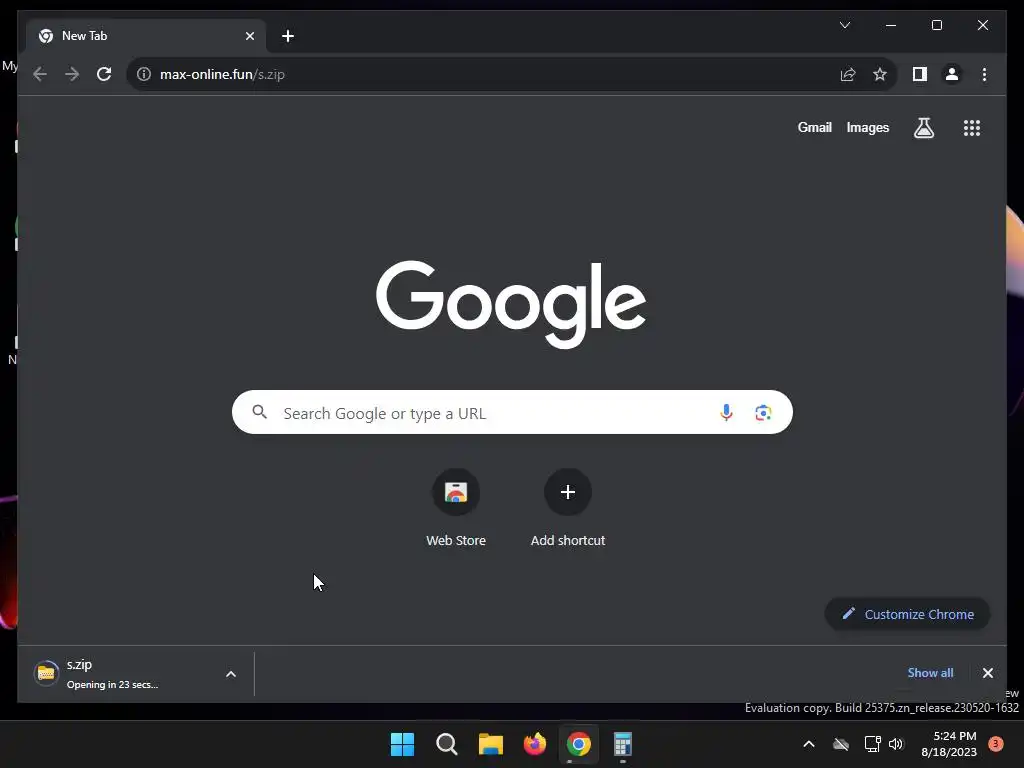Expand s.zip download options arrow
Viewport: 1024px width, 768px height.
click(x=231, y=674)
